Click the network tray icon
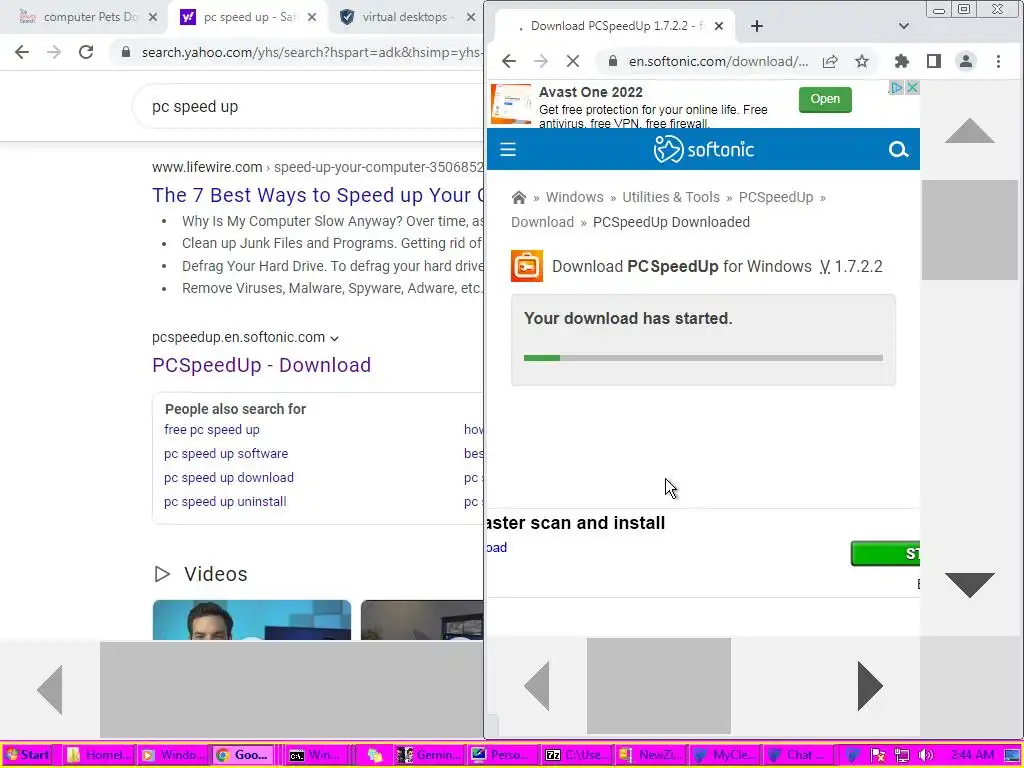The height and width of the screenshot is (768, 1024). coord(902,755)
